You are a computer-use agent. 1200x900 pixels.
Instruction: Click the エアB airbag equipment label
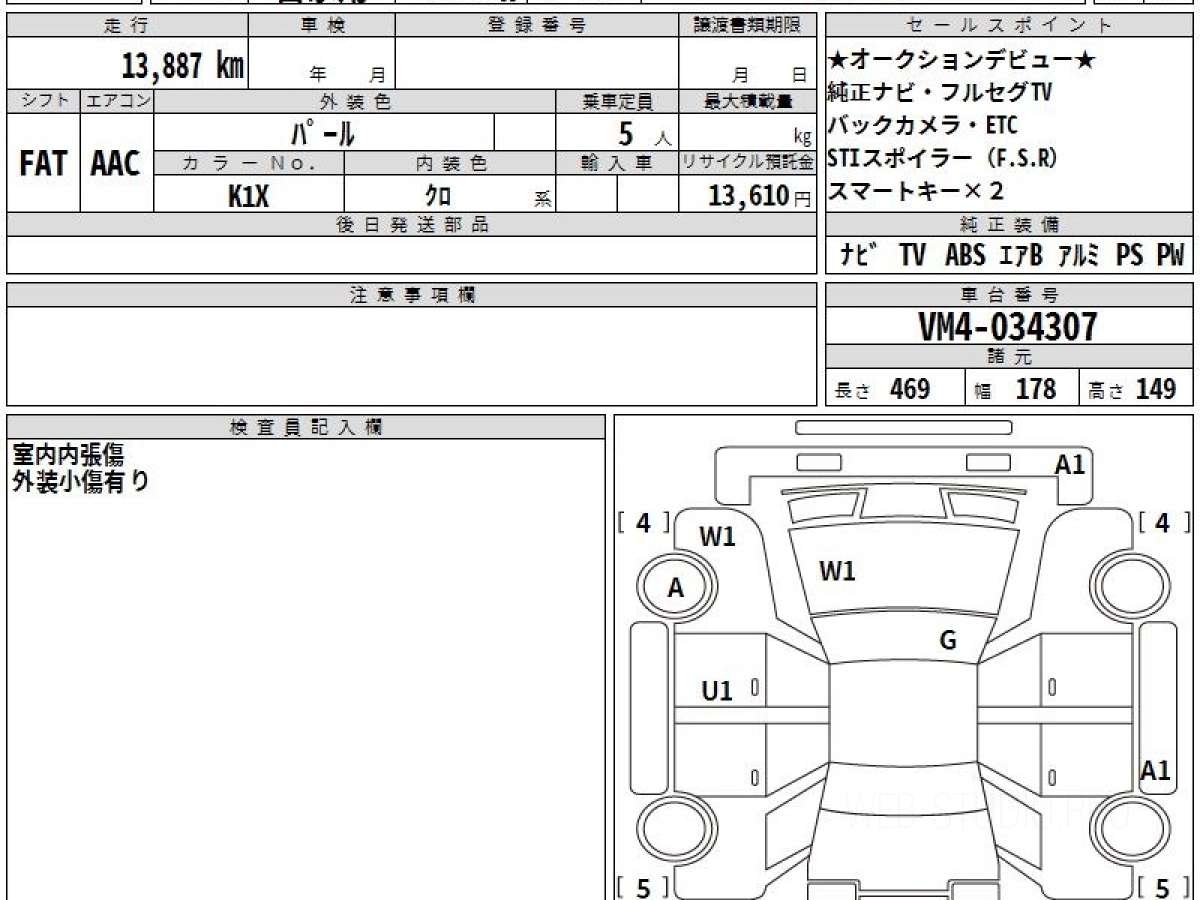click(1021, 256)
